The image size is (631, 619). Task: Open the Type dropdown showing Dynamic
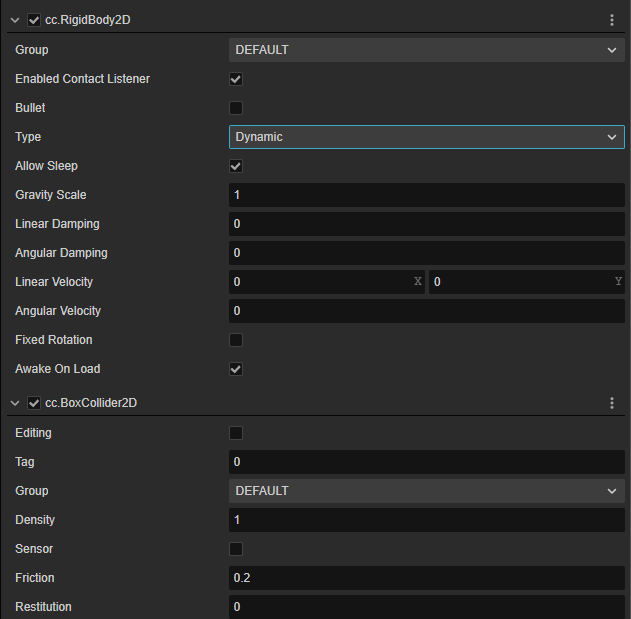[x=426, y=137]
